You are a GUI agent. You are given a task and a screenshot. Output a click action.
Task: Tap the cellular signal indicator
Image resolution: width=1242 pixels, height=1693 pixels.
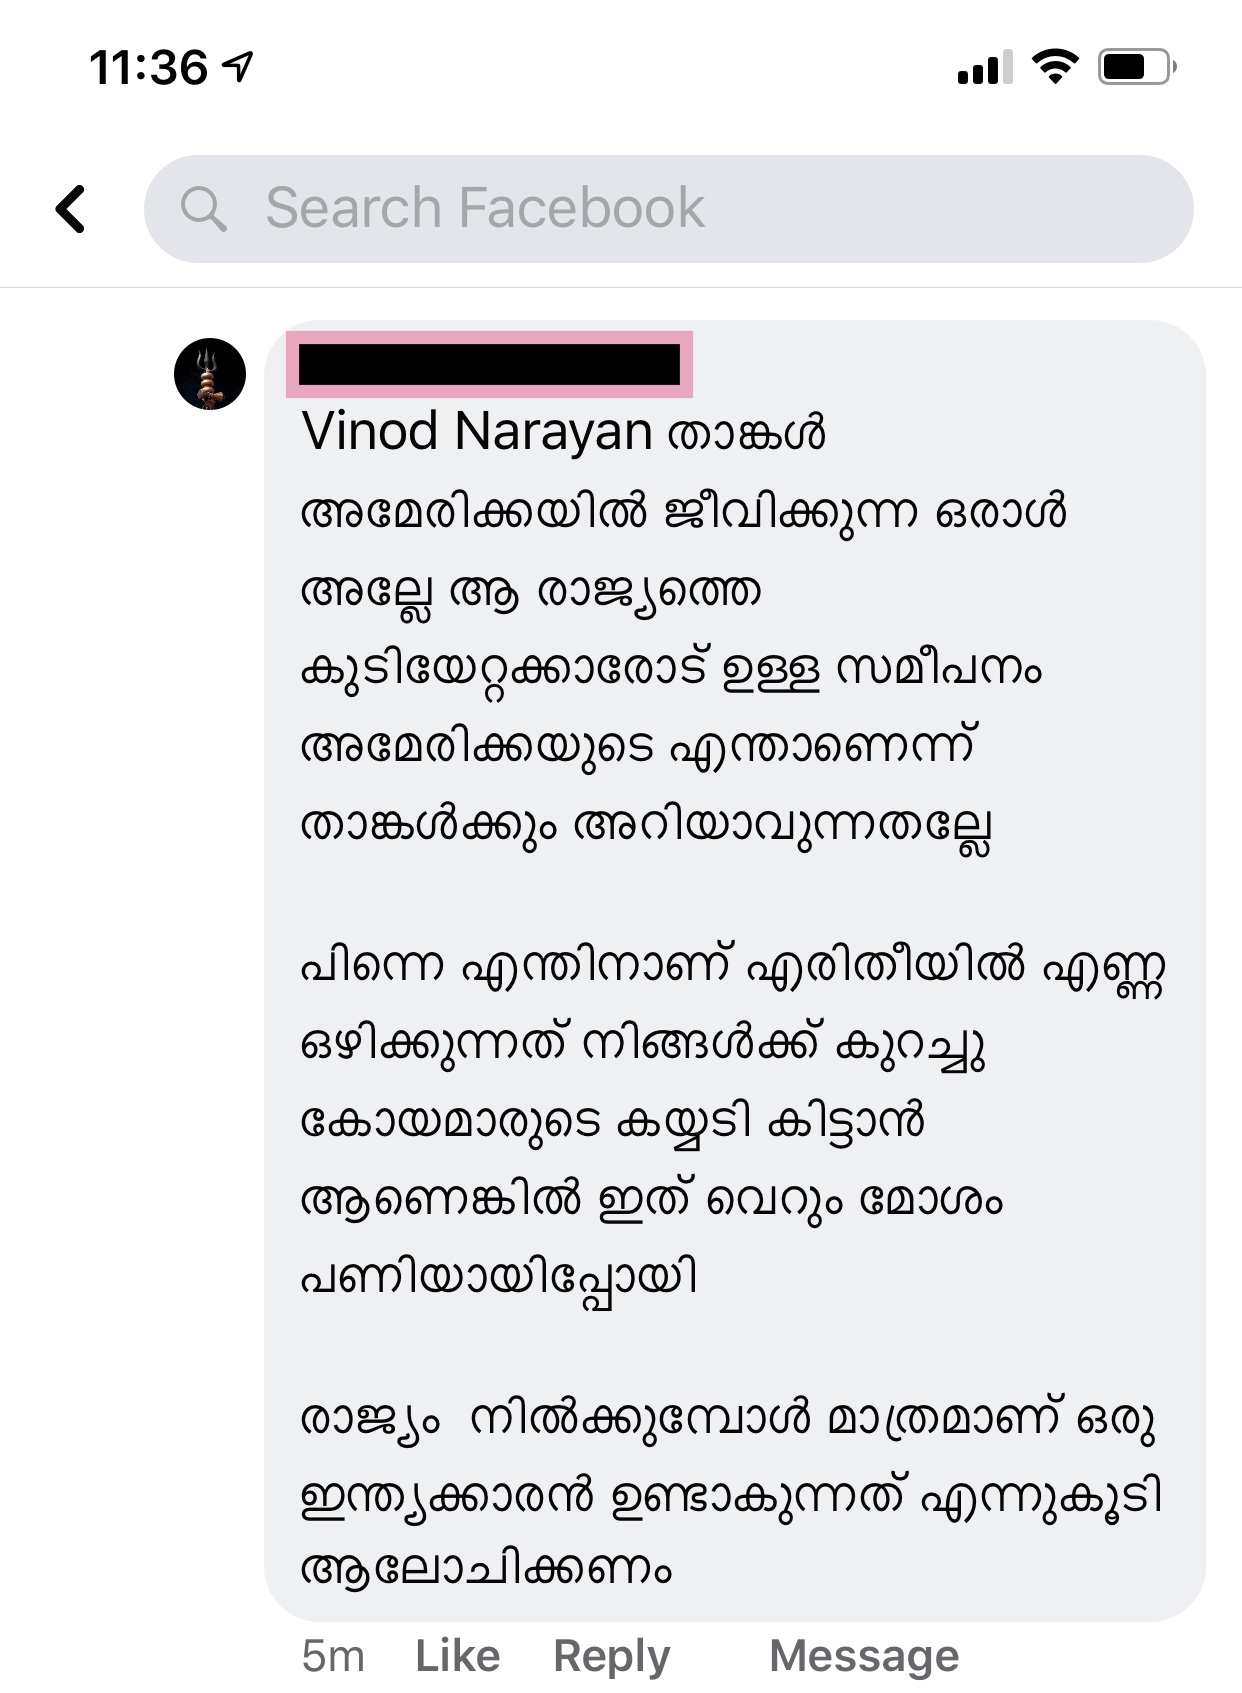pos(983,68)
